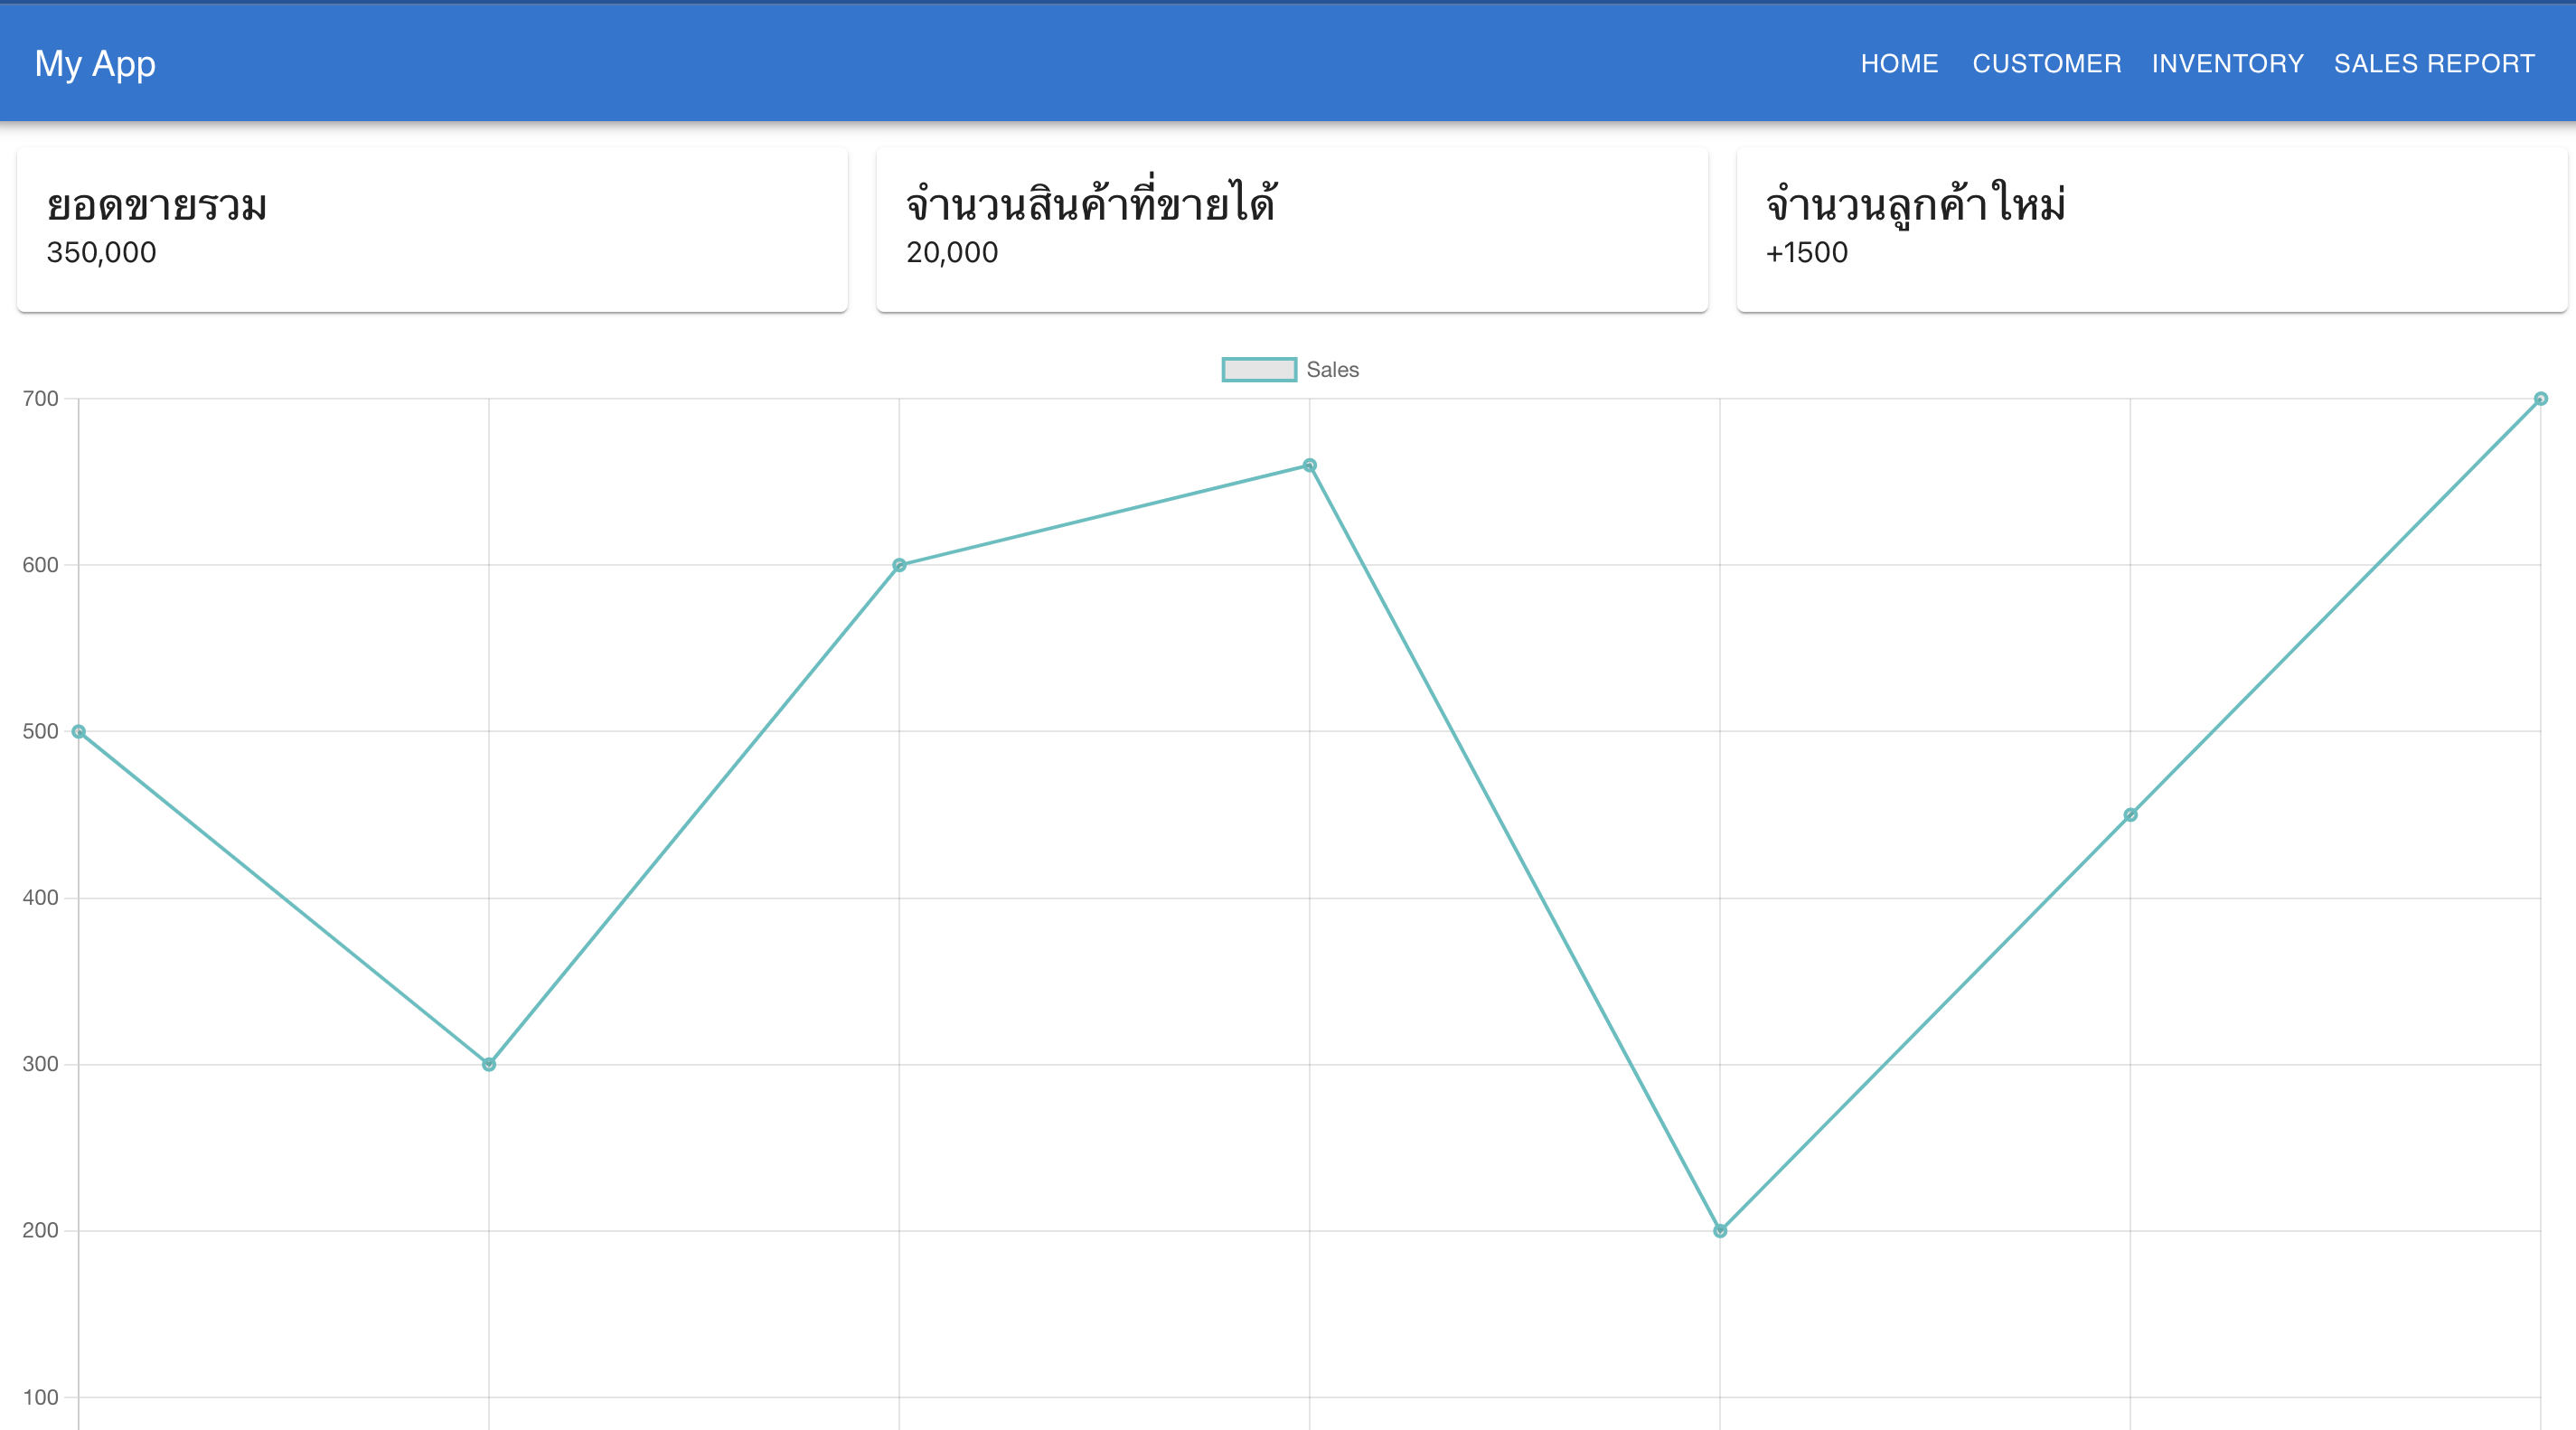Click the จำนวนลูกค้าใหม่ summary card
2576x1430 pixels.
pos(2148,230)
